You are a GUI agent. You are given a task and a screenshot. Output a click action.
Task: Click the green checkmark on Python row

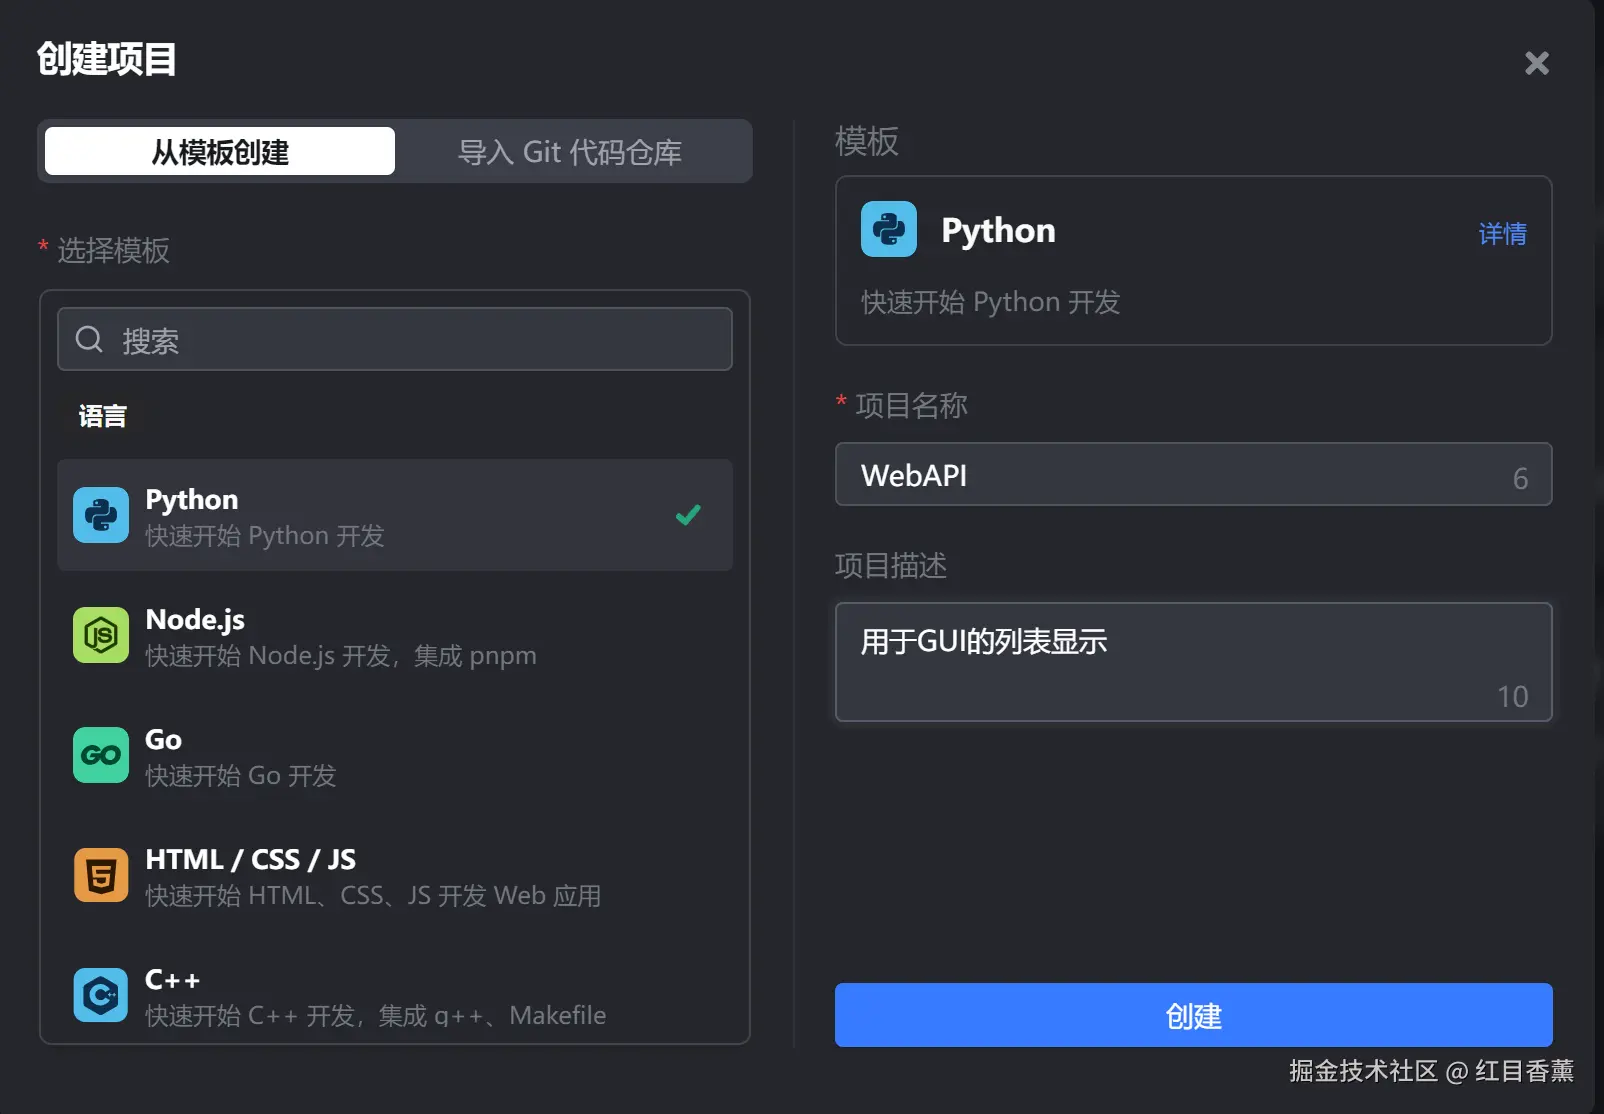(x=688, y=515)
